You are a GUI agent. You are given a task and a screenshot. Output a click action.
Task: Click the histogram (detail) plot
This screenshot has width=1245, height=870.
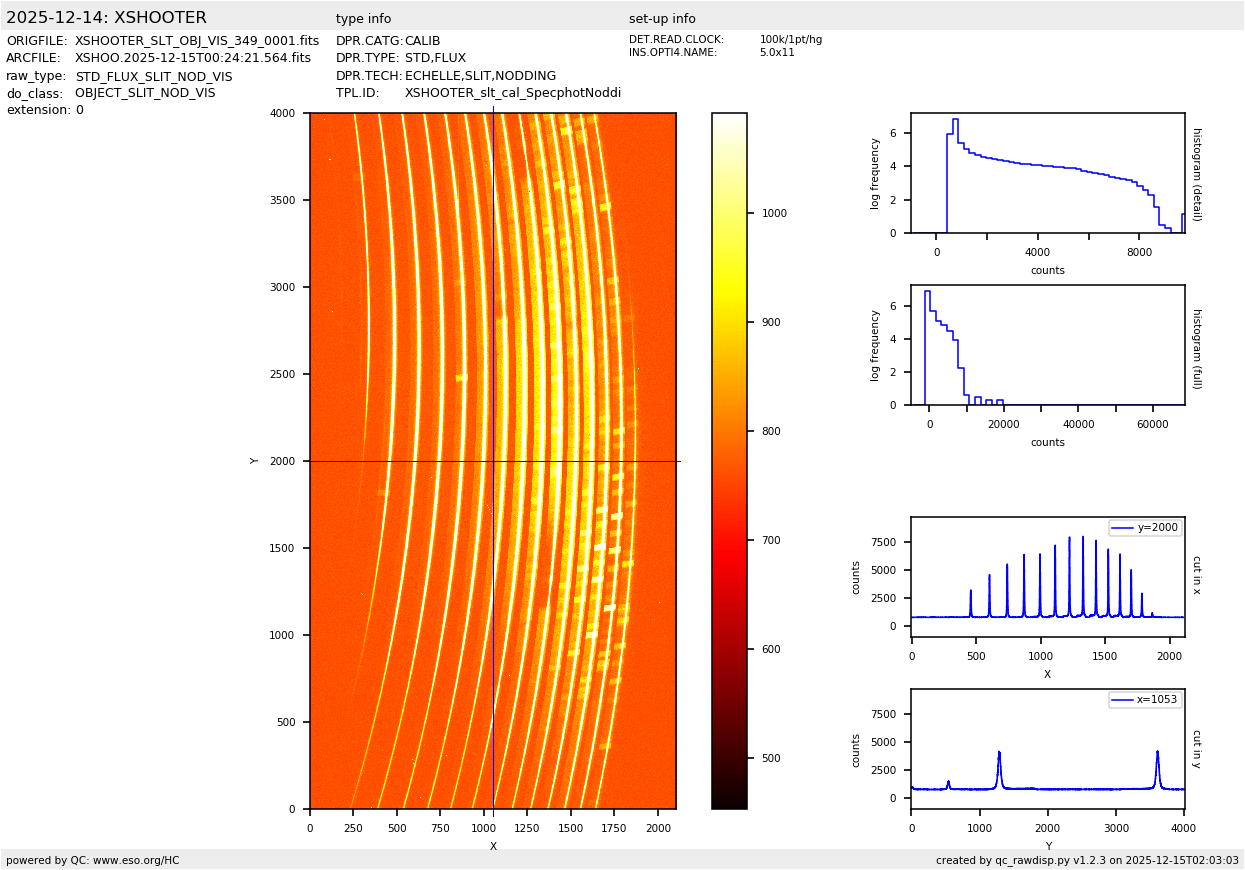pyautogui.click(x=1047, y=173)
